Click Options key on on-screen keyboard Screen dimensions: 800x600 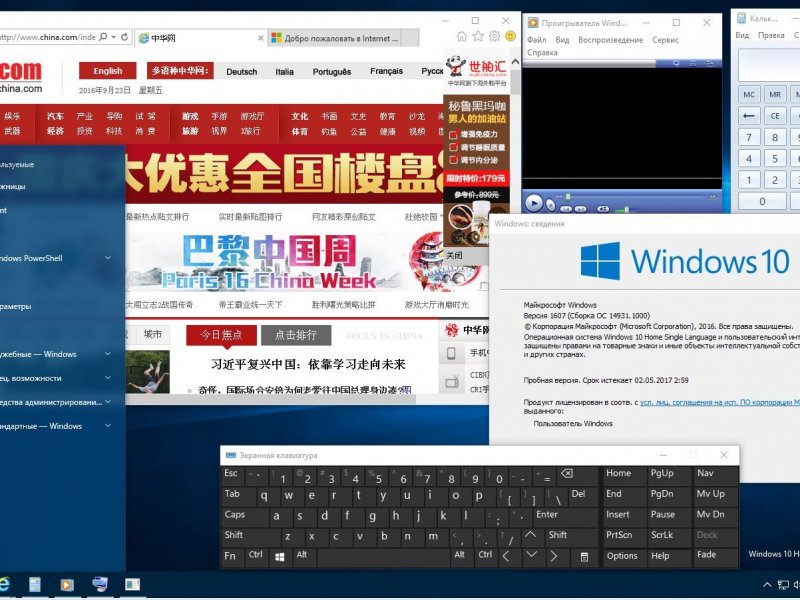621,556
